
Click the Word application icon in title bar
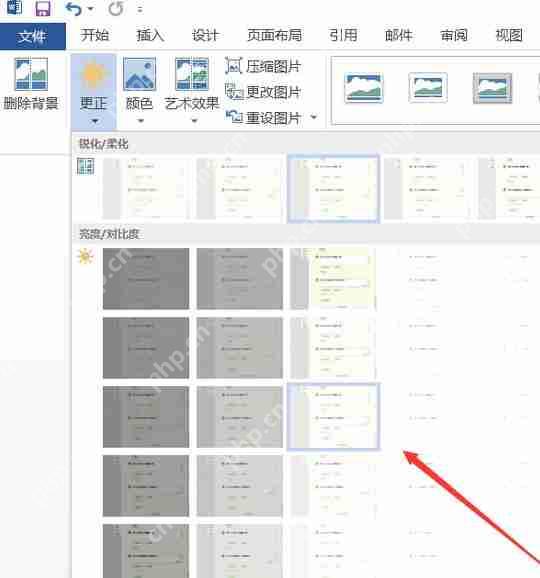tap(15, 7)
